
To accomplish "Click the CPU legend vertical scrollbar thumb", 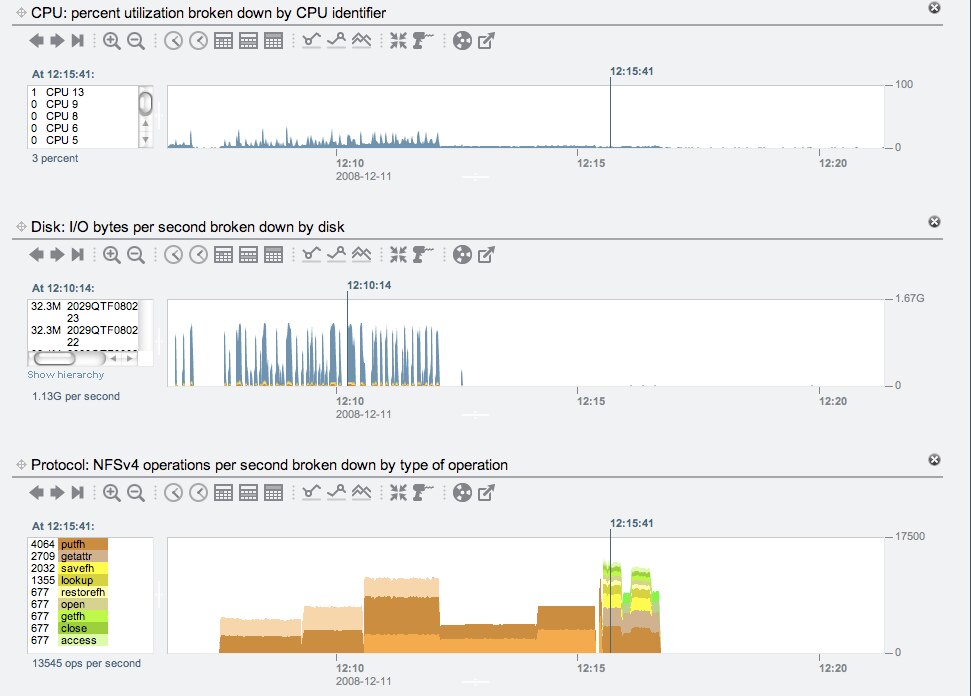I will pos(146,103).
